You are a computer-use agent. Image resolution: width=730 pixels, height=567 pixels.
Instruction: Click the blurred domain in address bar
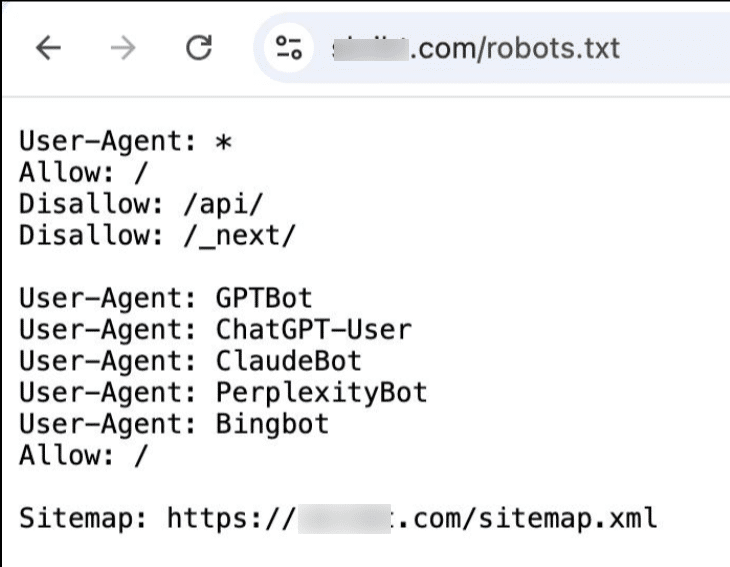[x=371, y=49]
